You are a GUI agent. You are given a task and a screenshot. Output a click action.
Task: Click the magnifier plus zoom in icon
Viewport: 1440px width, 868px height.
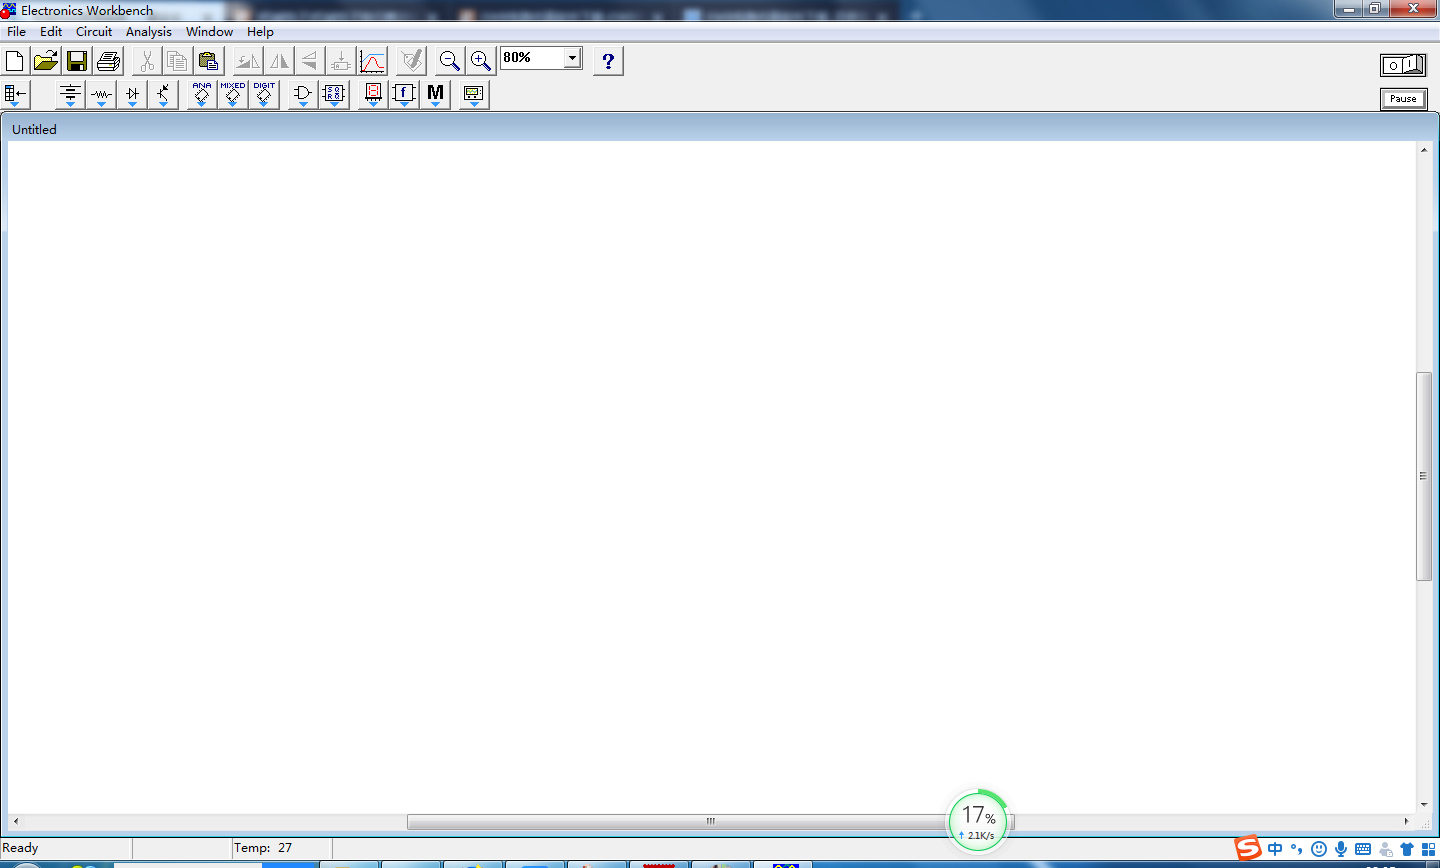(481, 61)
